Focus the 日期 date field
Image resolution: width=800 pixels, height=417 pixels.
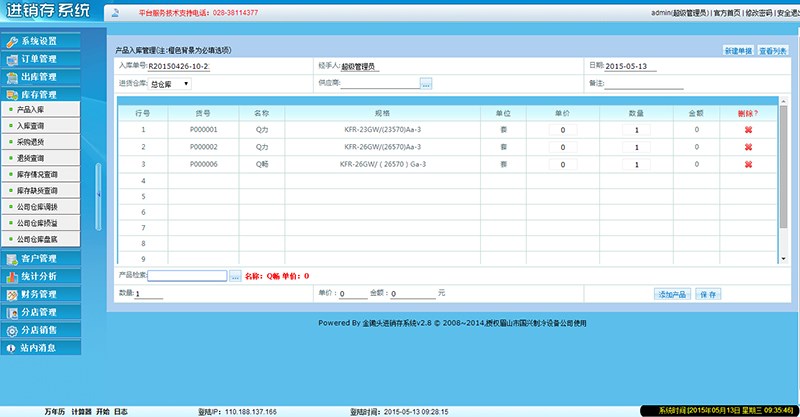(631, 66)
